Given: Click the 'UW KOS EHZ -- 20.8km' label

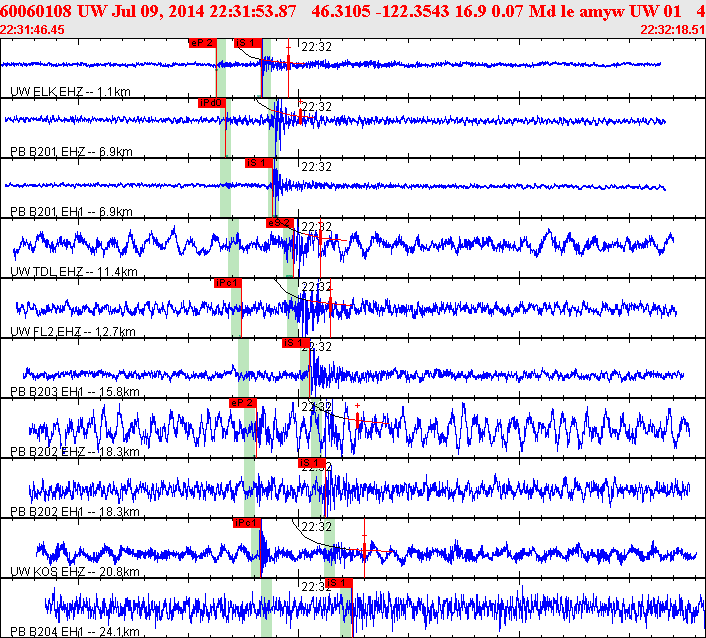Looking at the screenshot, I should (75, 572).
